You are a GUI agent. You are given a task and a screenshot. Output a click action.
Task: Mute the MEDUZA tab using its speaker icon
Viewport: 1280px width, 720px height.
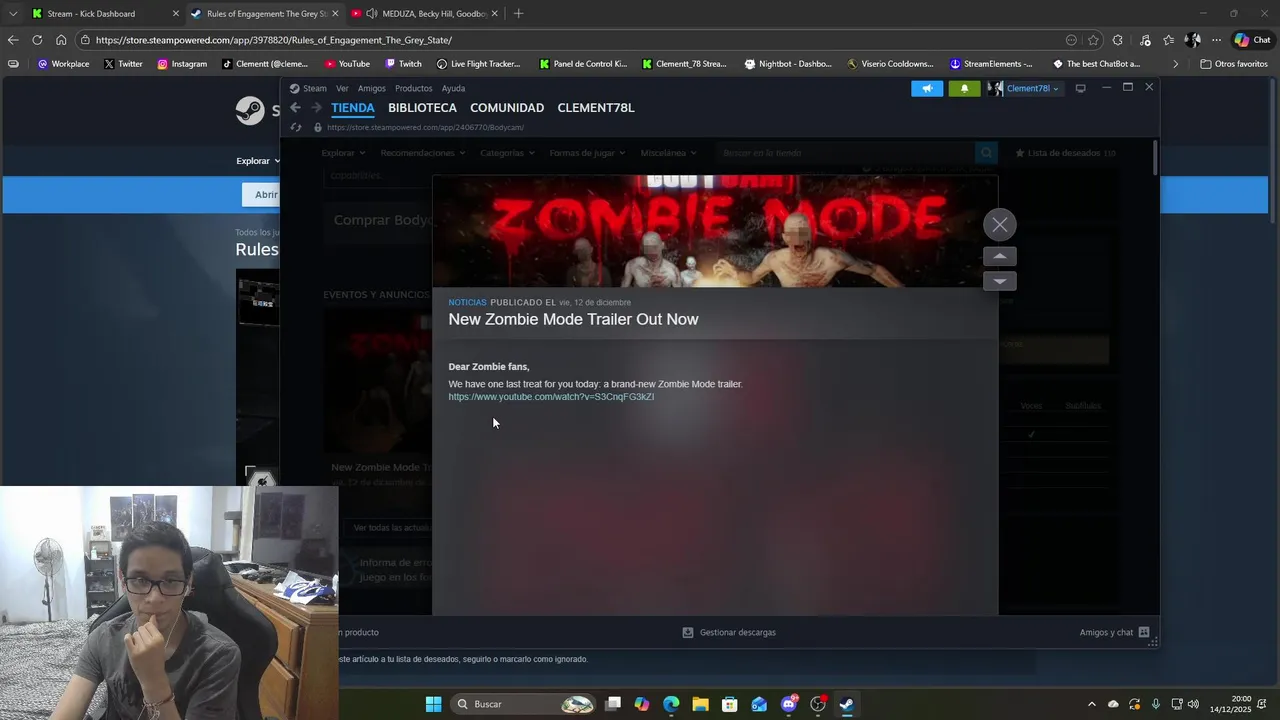pyautogui.click(x=372, y=14)
